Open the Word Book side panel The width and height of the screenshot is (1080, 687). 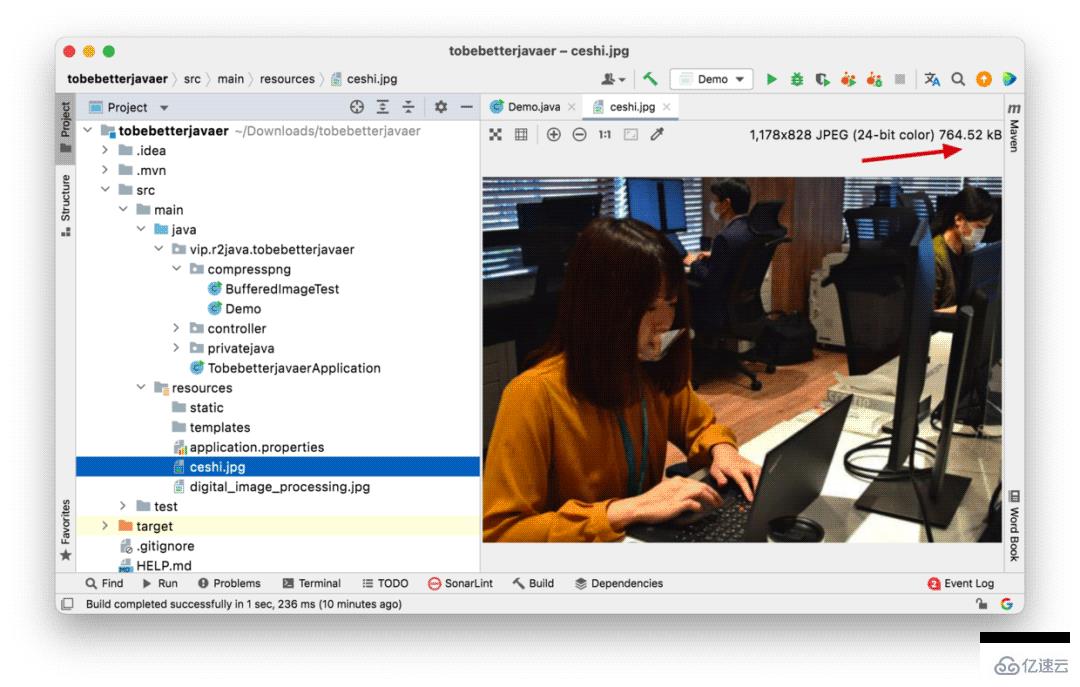click(1014, 525)
